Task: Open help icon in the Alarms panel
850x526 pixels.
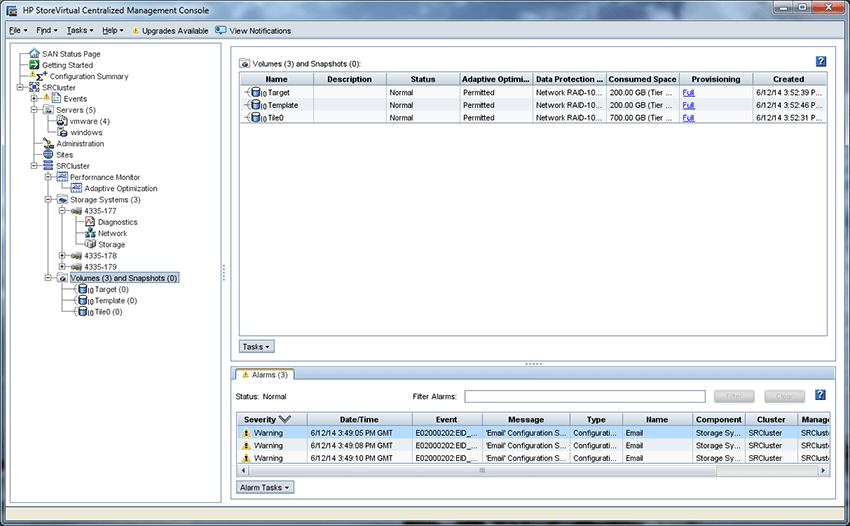Action: [821, 395]
